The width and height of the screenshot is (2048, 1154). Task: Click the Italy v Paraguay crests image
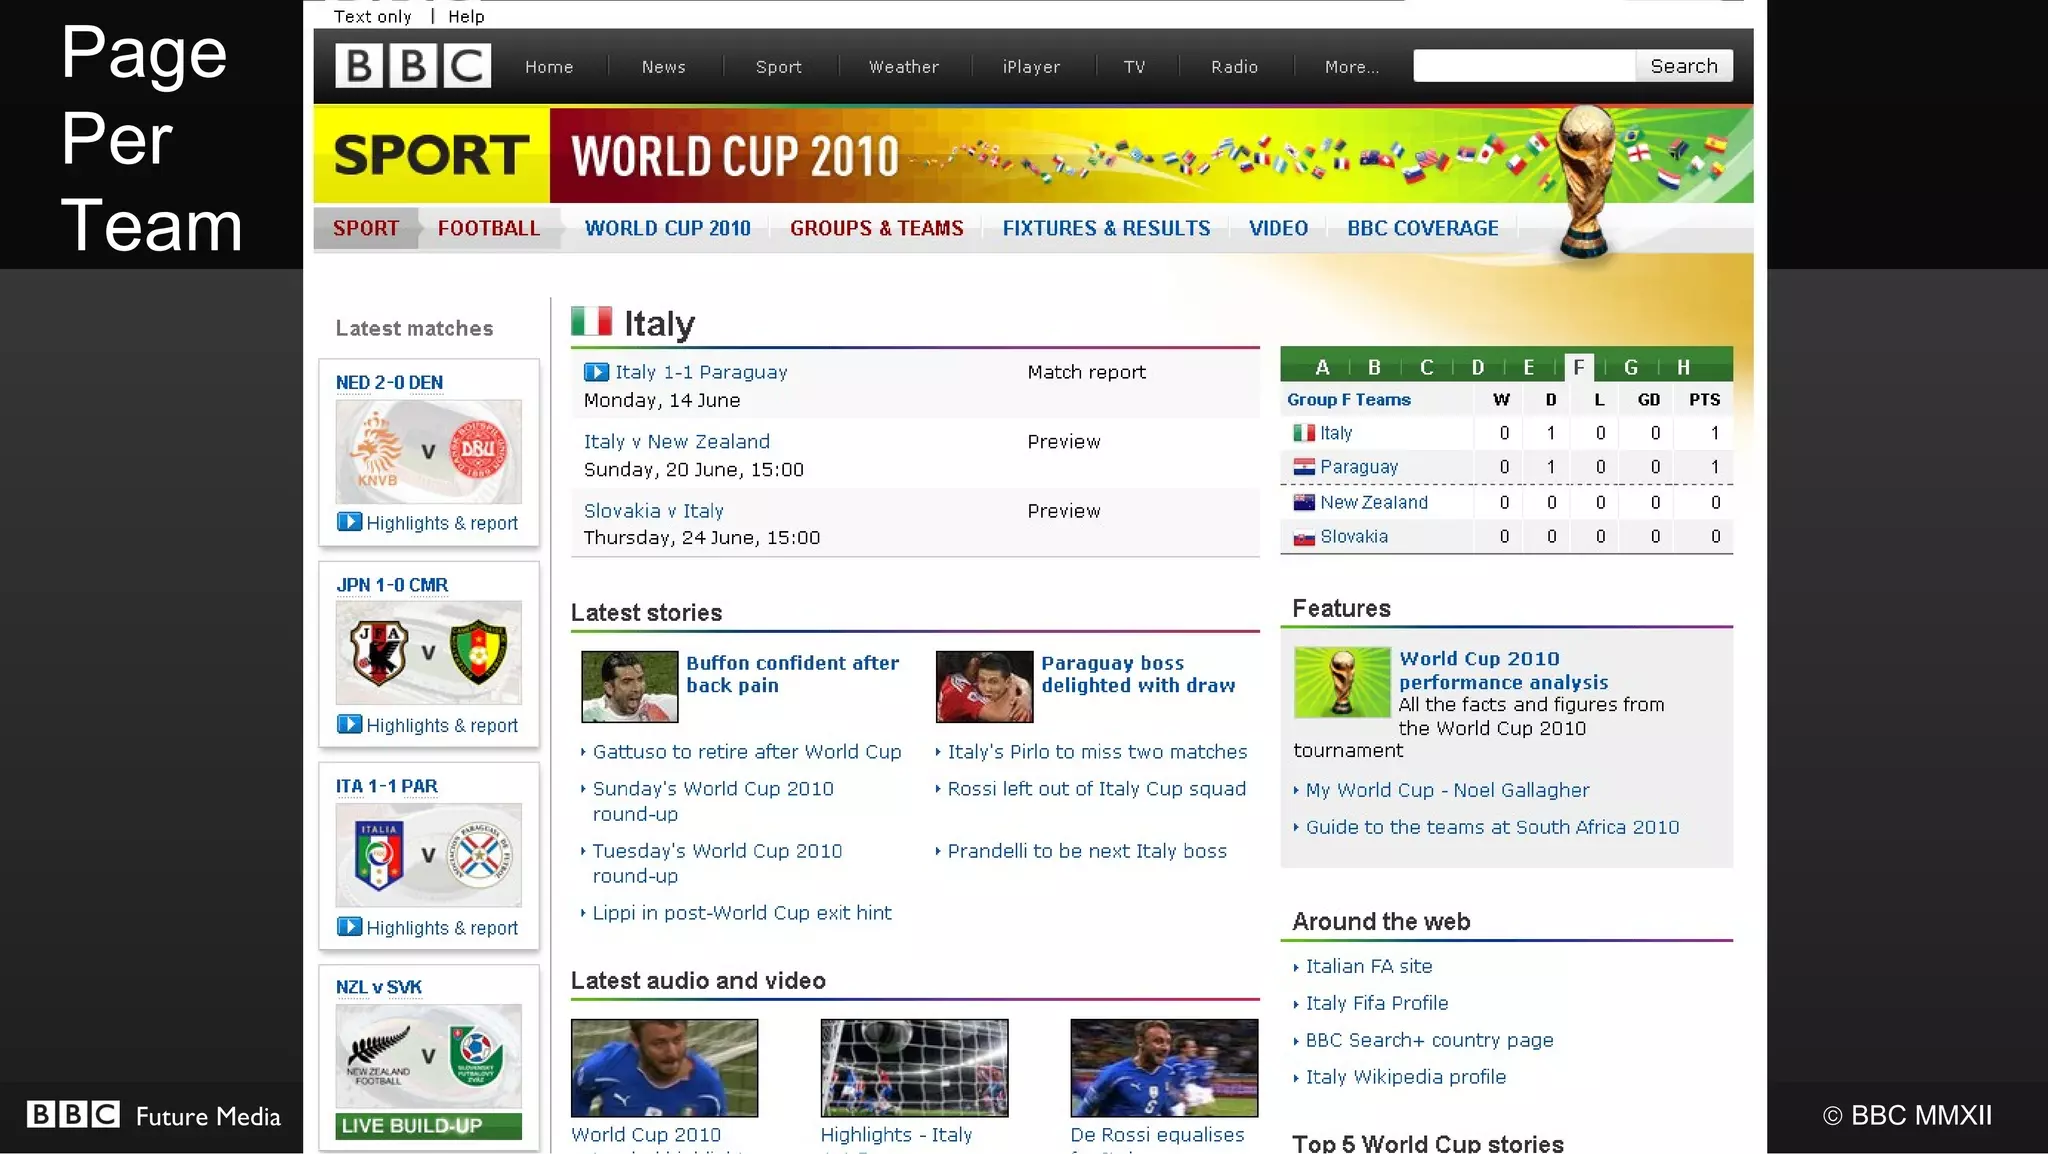pos(428,855)
